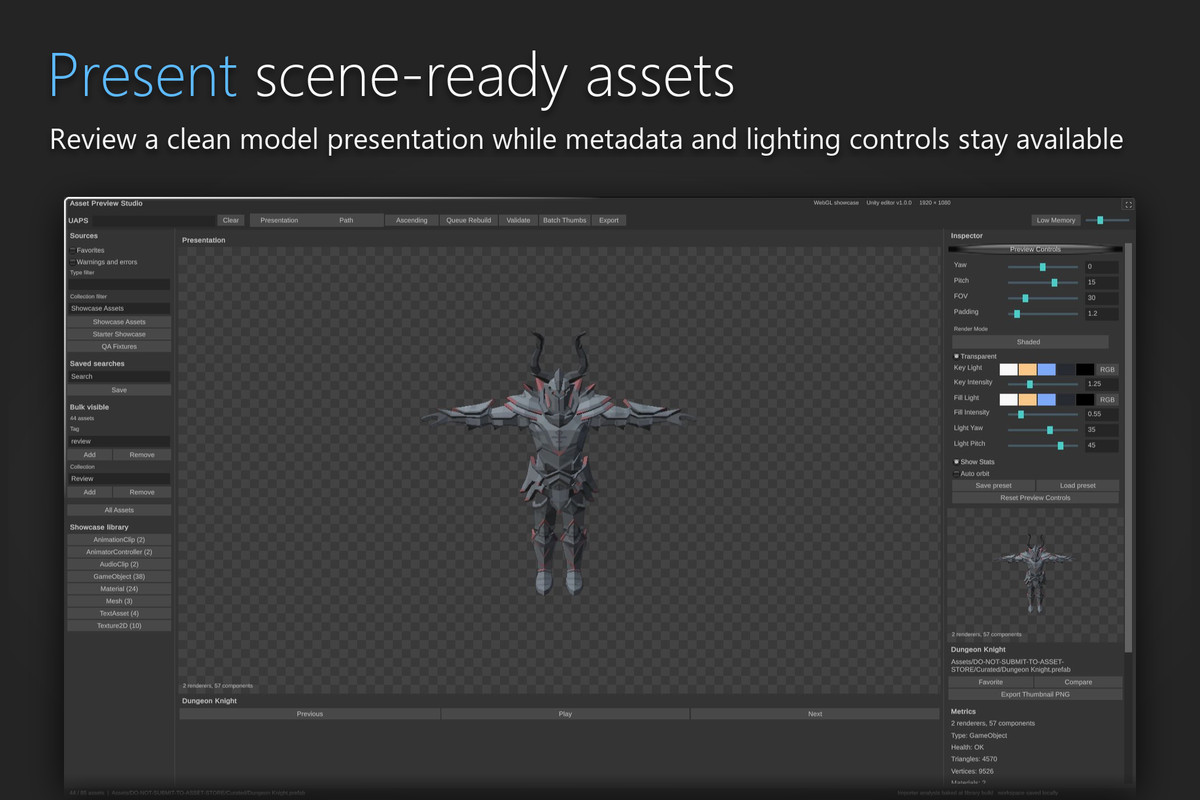The height and width of the screenshot is (800, 1200).
Task: Open the Presentation view mode dropdown
Action: tap(279, 220)
